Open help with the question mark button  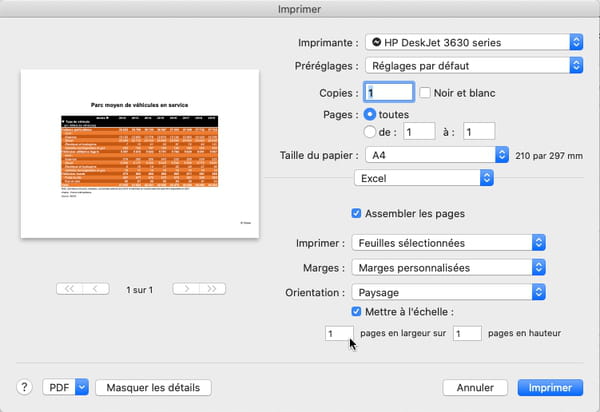(24, 387)
